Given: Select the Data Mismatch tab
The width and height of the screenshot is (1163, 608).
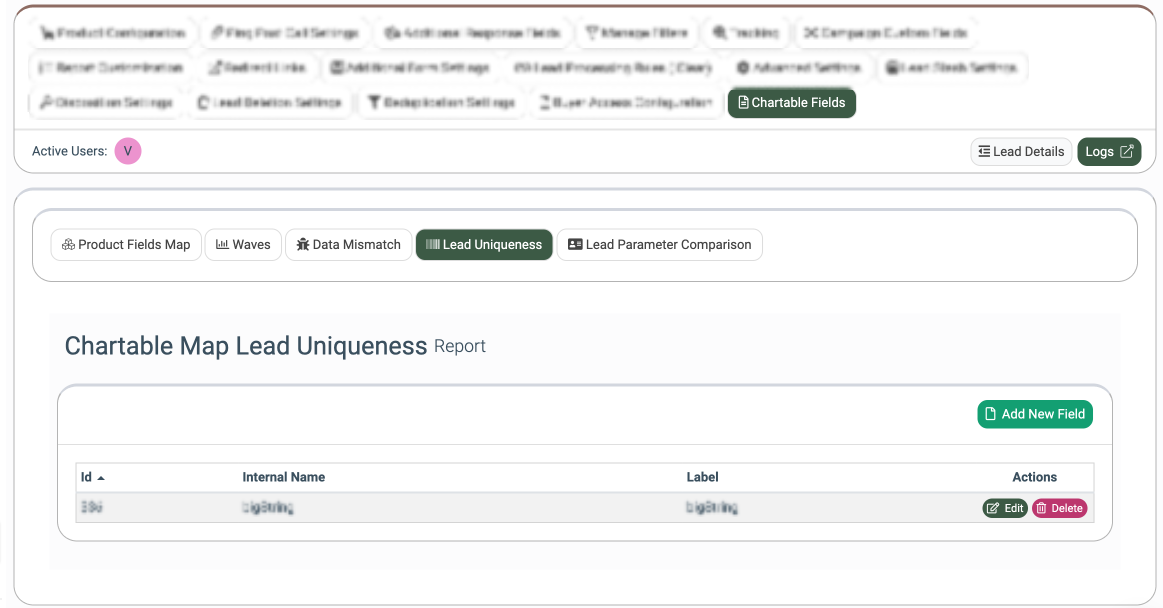Looking at the screenshot, I should pos(348,245).
